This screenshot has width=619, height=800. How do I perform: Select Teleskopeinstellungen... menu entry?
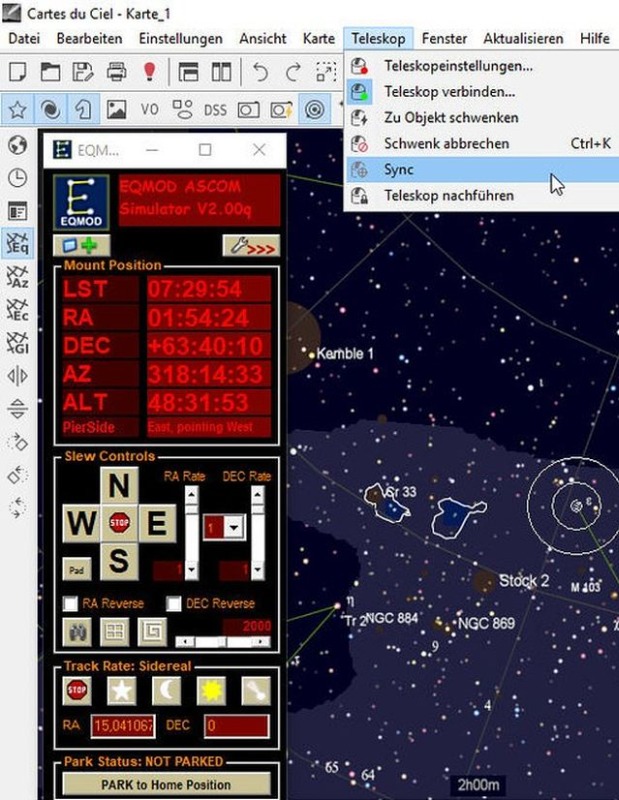tap(482, 66)
